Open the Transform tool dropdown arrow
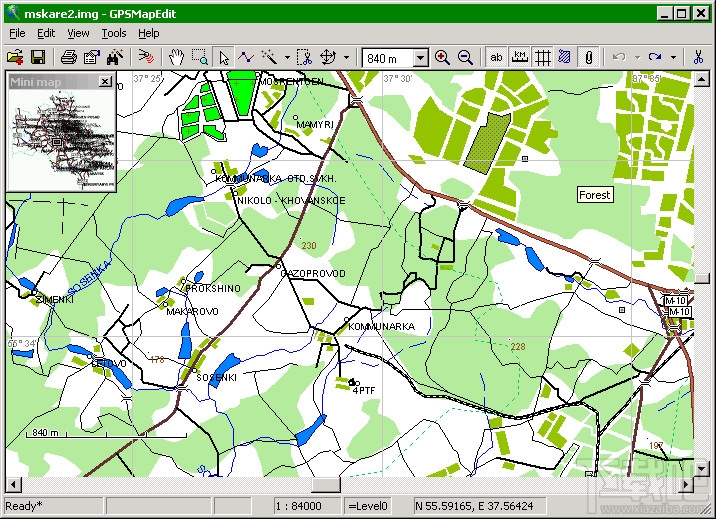716x519 pixels. coord(346,58)
